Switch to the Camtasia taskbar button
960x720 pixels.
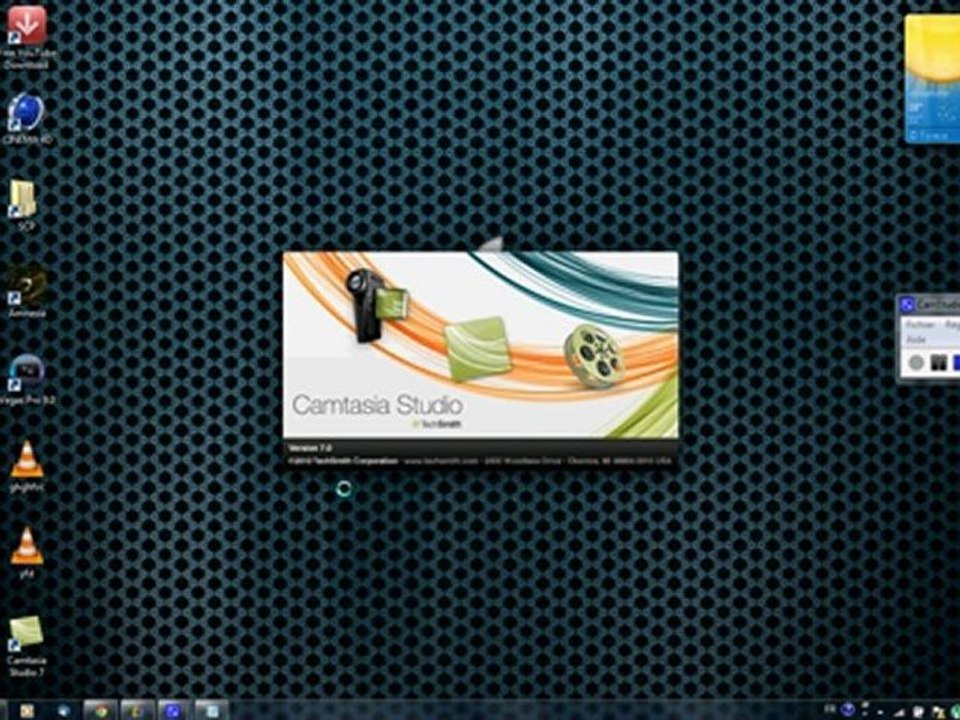[x=211, y=710]
